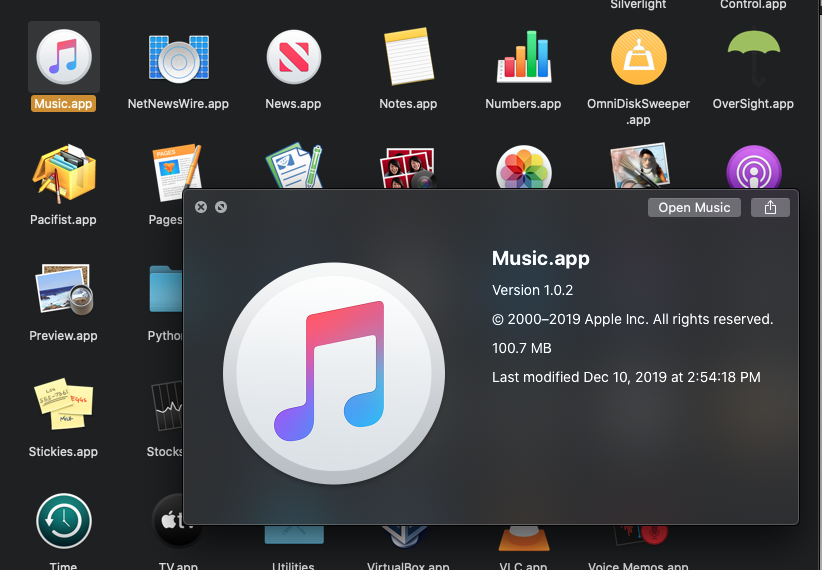Click the NetNewsWire.app file label
Screen dimensions: 822x570
(178, 104)
